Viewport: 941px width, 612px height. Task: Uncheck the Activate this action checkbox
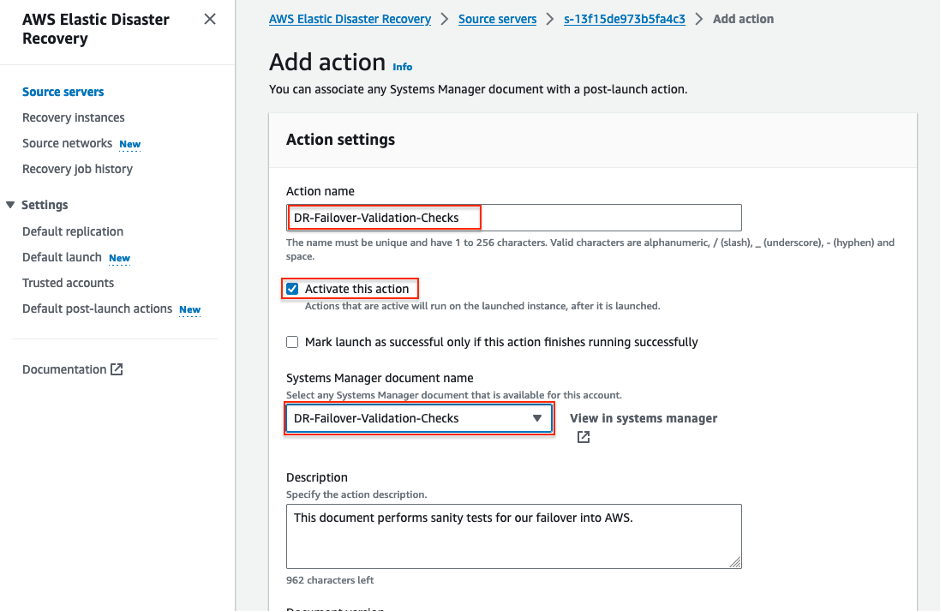click(293, 288)
